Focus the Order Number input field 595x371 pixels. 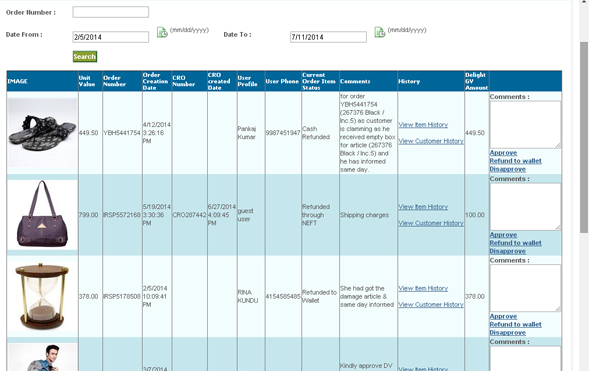[111, 12]
